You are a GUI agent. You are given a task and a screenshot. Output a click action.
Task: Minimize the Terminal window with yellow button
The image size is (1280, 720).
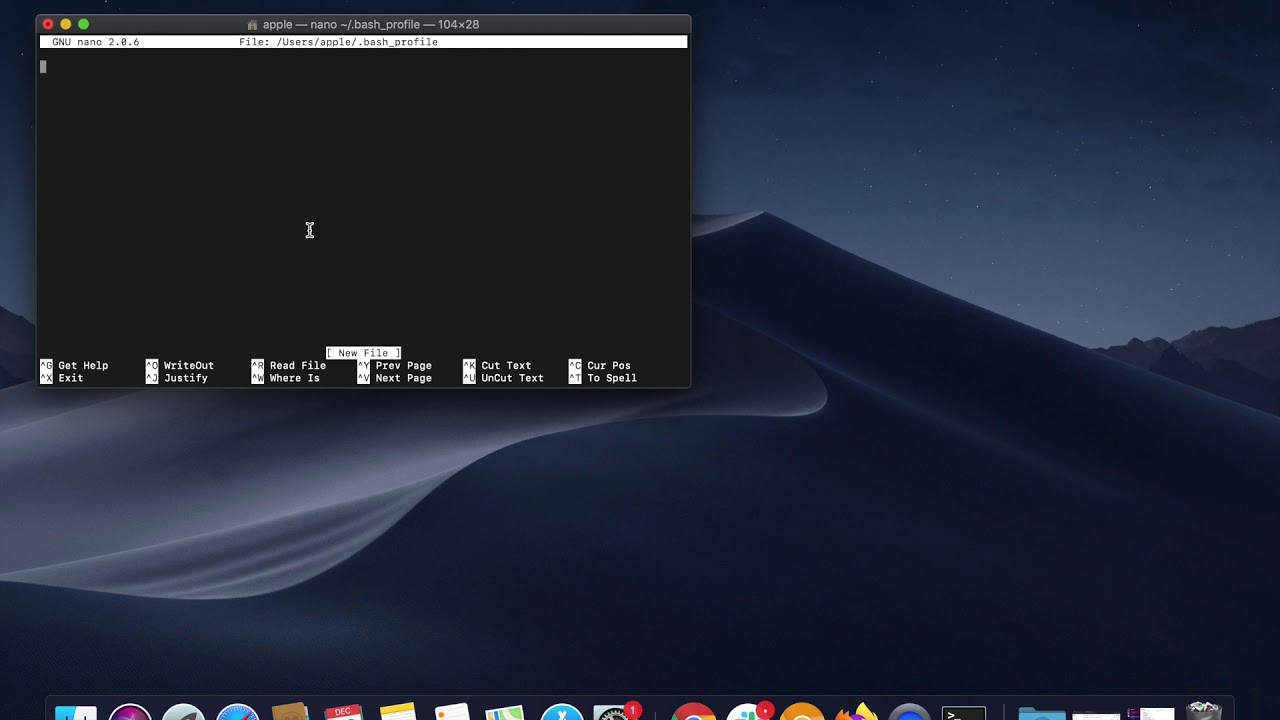point(66,24)
